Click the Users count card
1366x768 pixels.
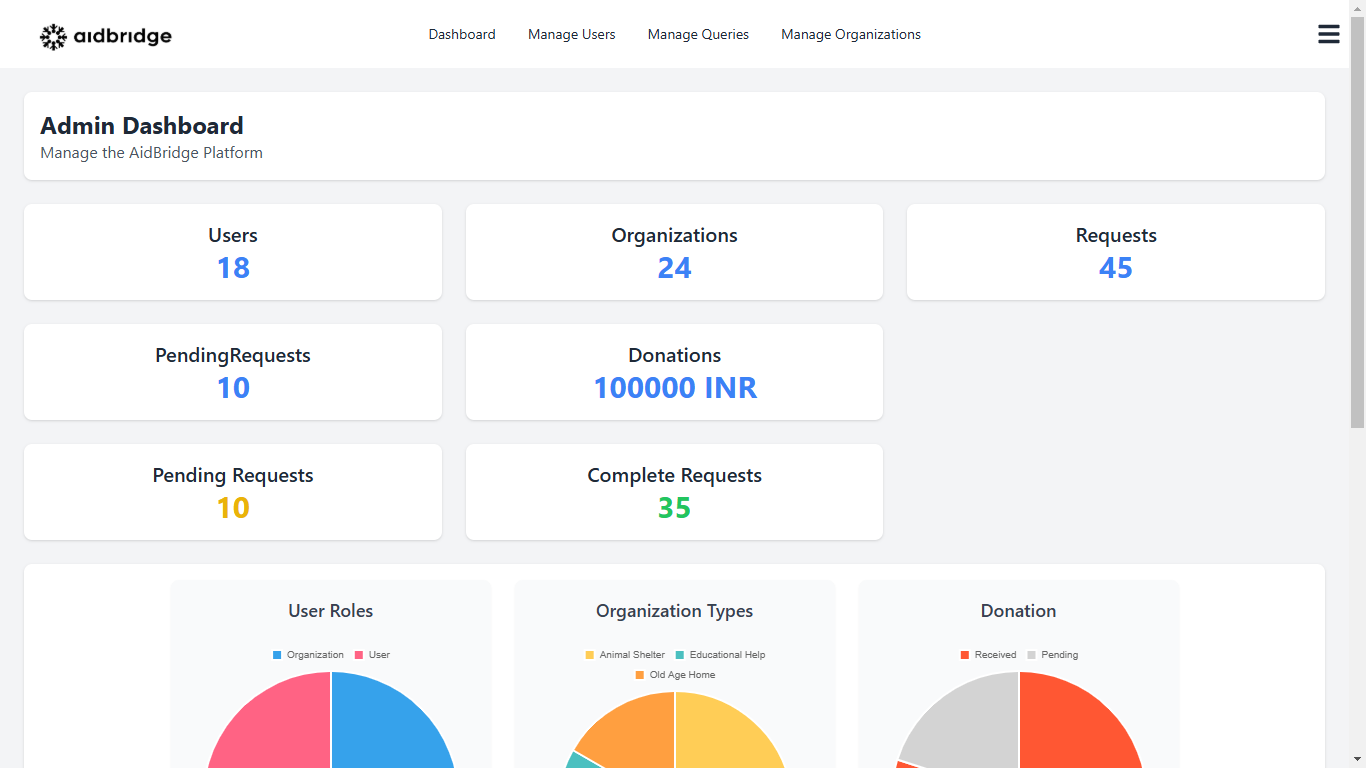click(233, 252)
